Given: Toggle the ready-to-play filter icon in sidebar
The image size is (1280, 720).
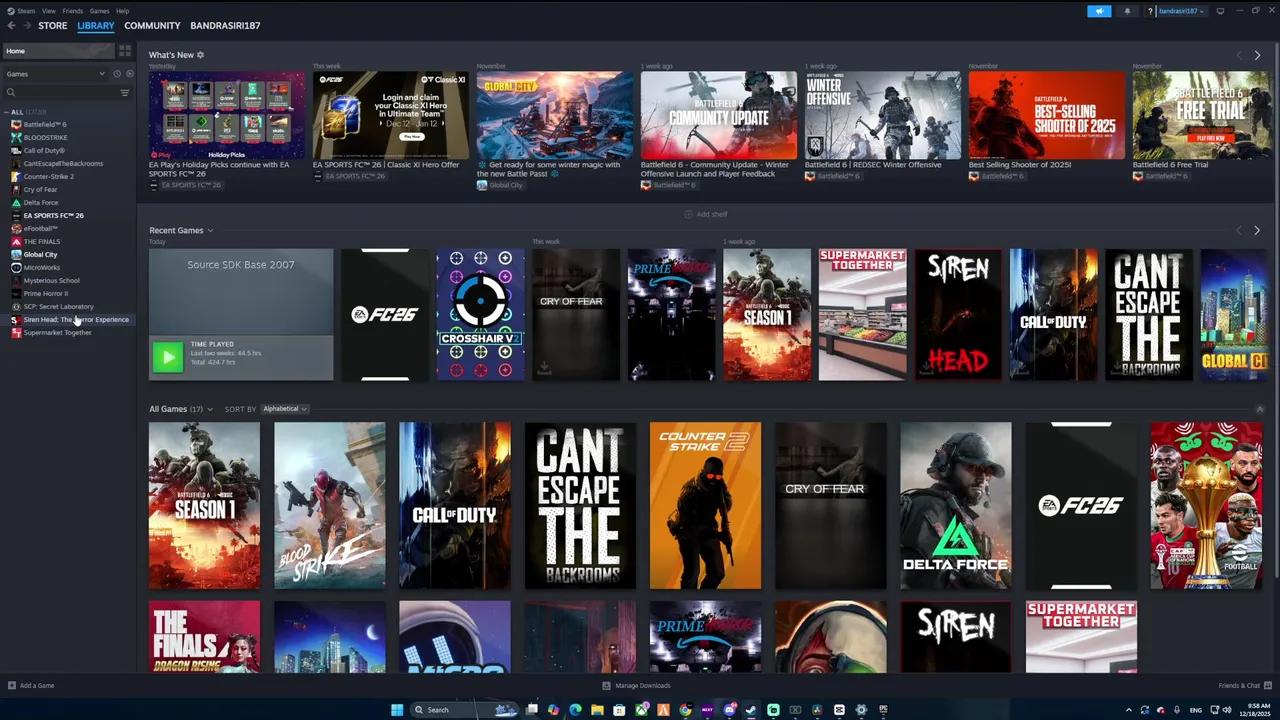Looking at the screenshot, I should click(129, 74).
